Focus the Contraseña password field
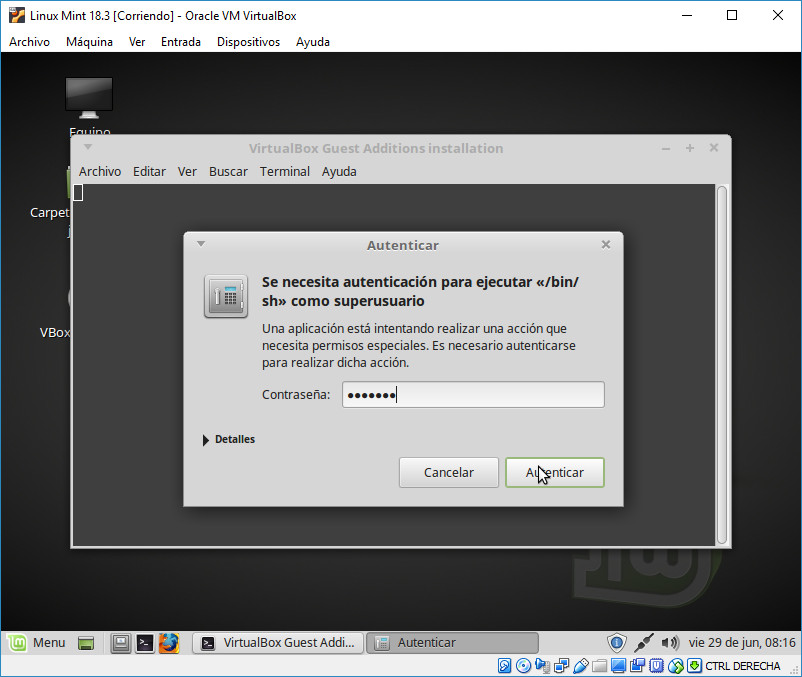Screen dimensions: 802x677 473,395
